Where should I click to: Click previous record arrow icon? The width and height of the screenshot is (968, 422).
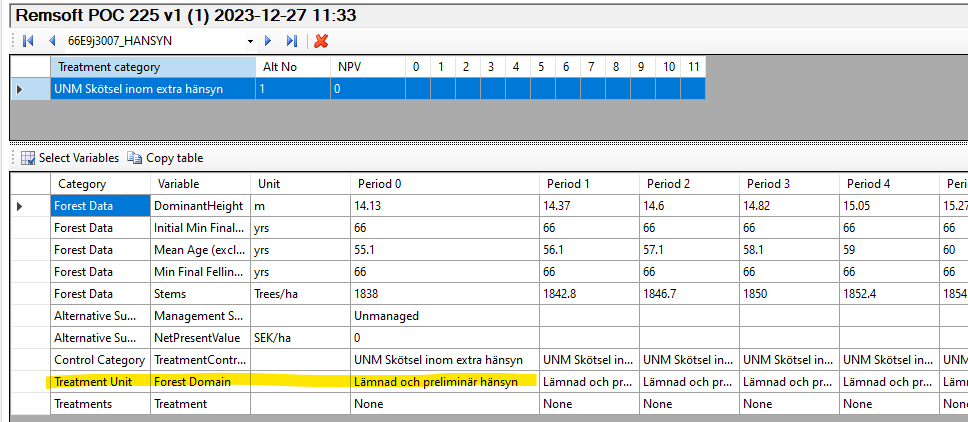pyautogui.click(x=51, y=41)
